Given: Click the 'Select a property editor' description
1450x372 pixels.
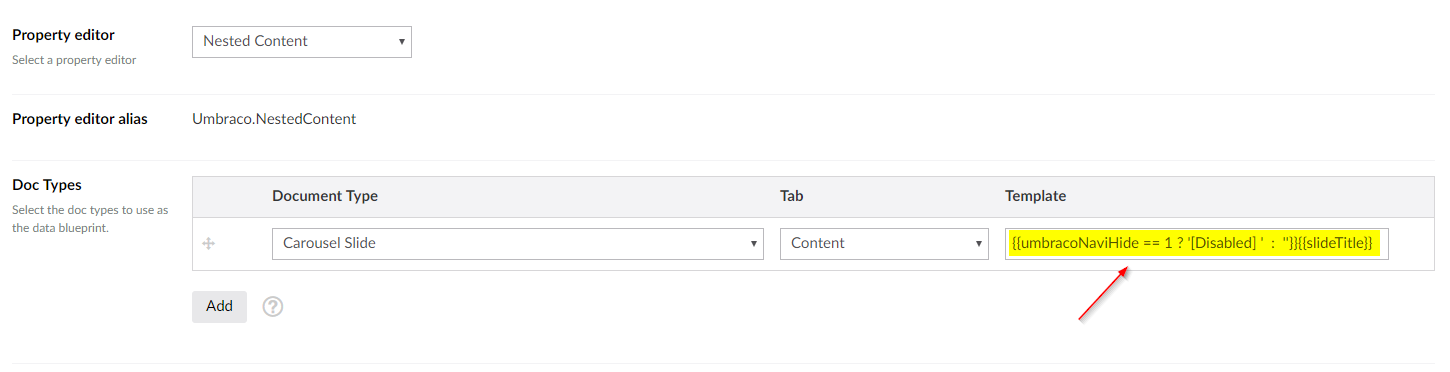Looking at the screenshot, I should (x=74, y=60).
